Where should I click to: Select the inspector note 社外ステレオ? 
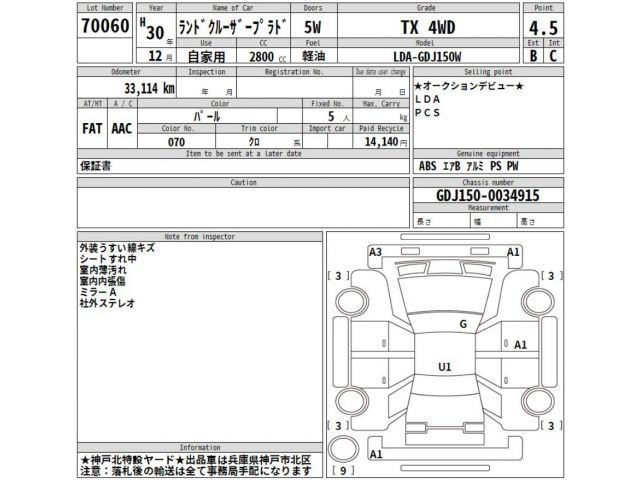pyautogui.click(x=107, y=303)
